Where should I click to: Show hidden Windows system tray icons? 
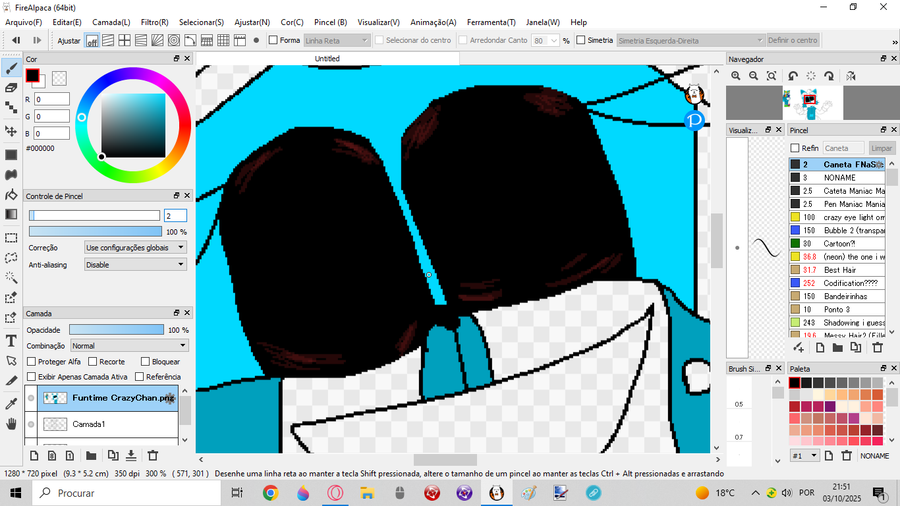point(755,493)
